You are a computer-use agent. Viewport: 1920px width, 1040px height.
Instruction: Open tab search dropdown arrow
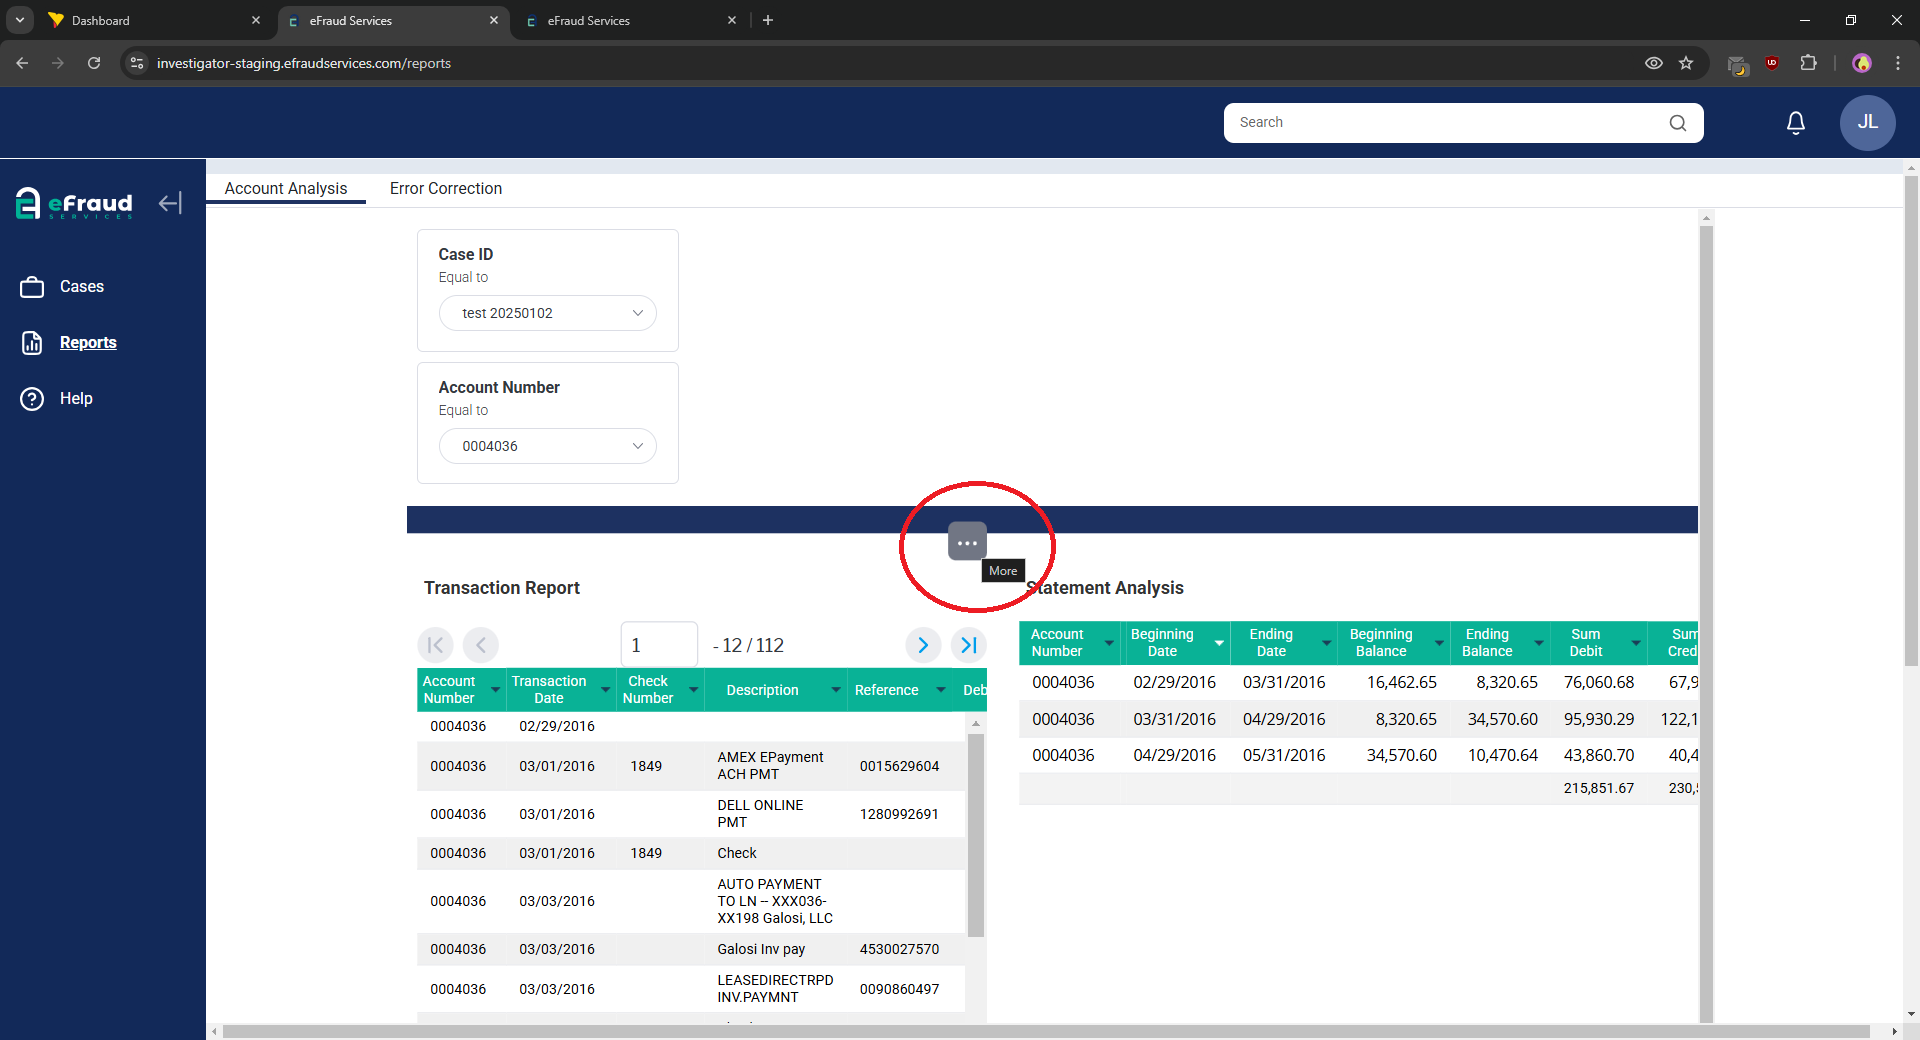click(x=20, y=20)
